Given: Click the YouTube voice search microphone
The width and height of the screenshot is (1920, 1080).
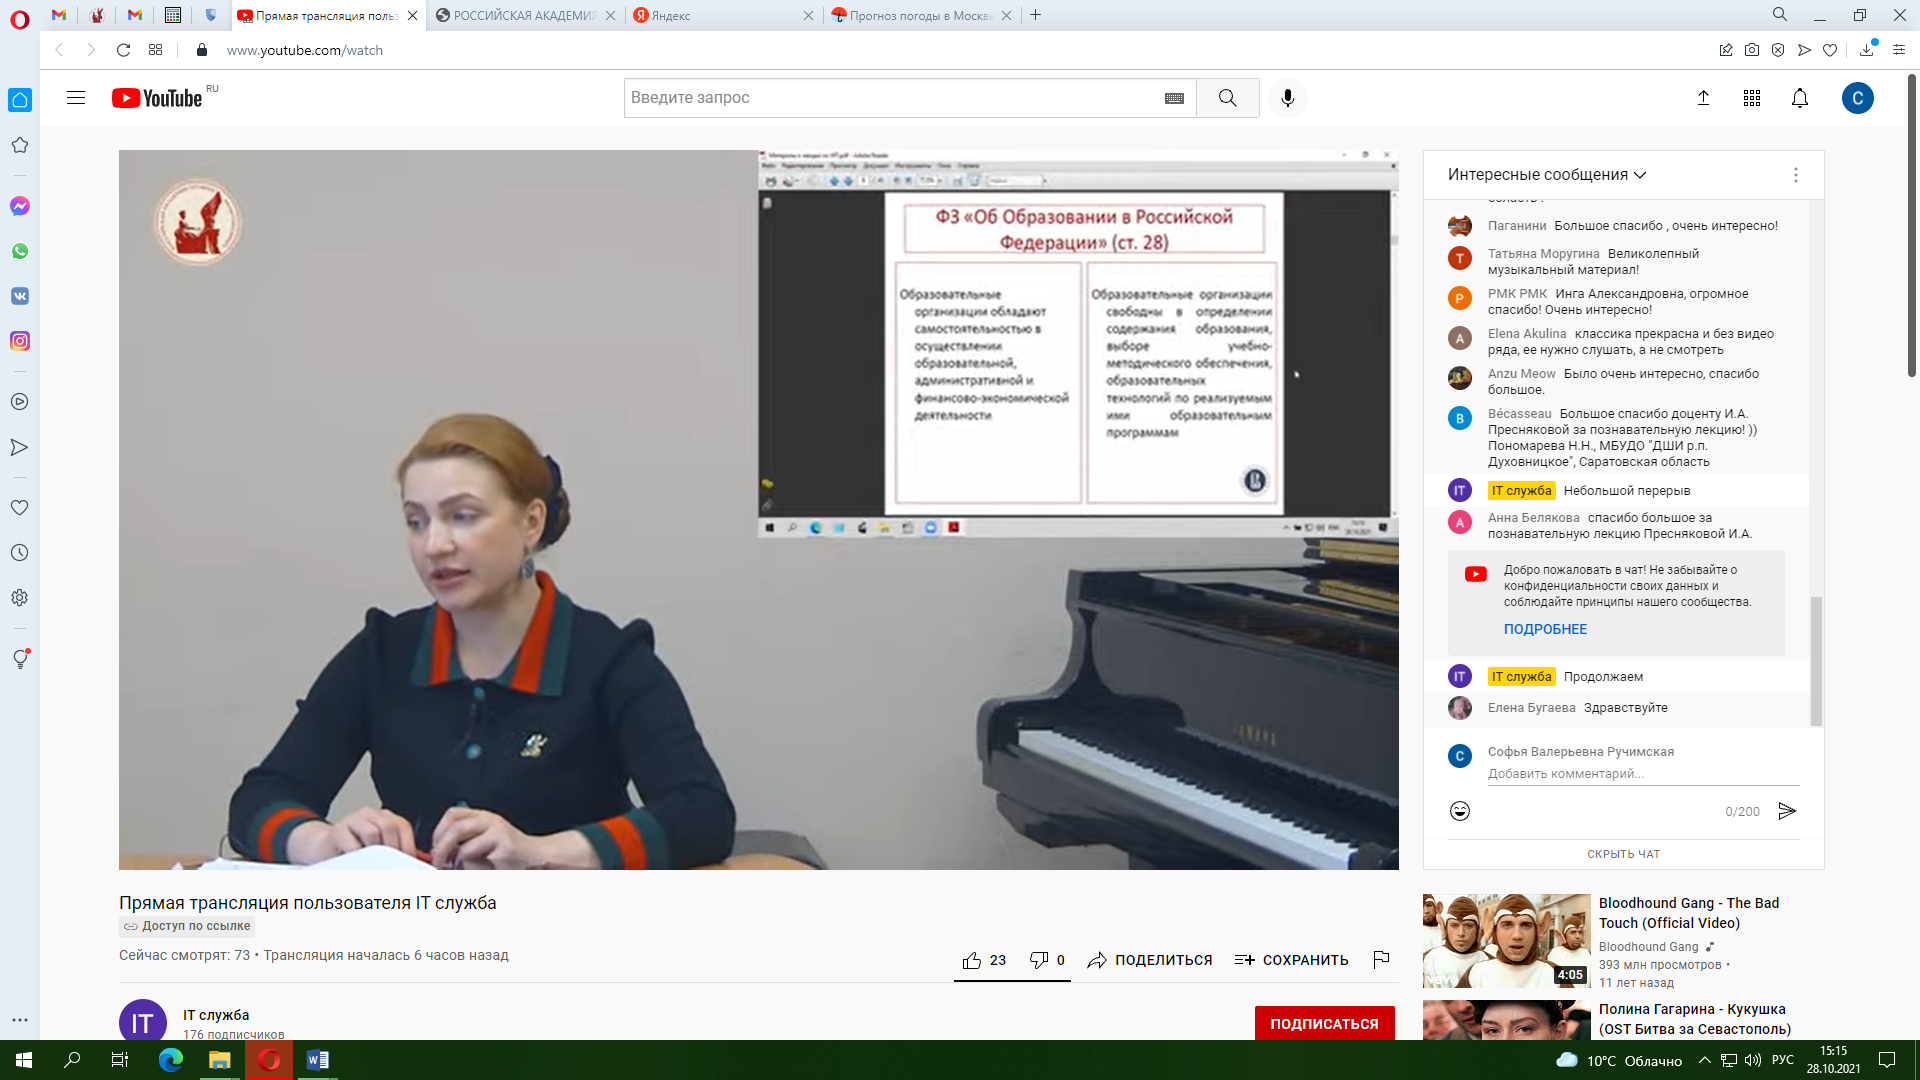Looking at the screenshot, I should click(1287, 98).
